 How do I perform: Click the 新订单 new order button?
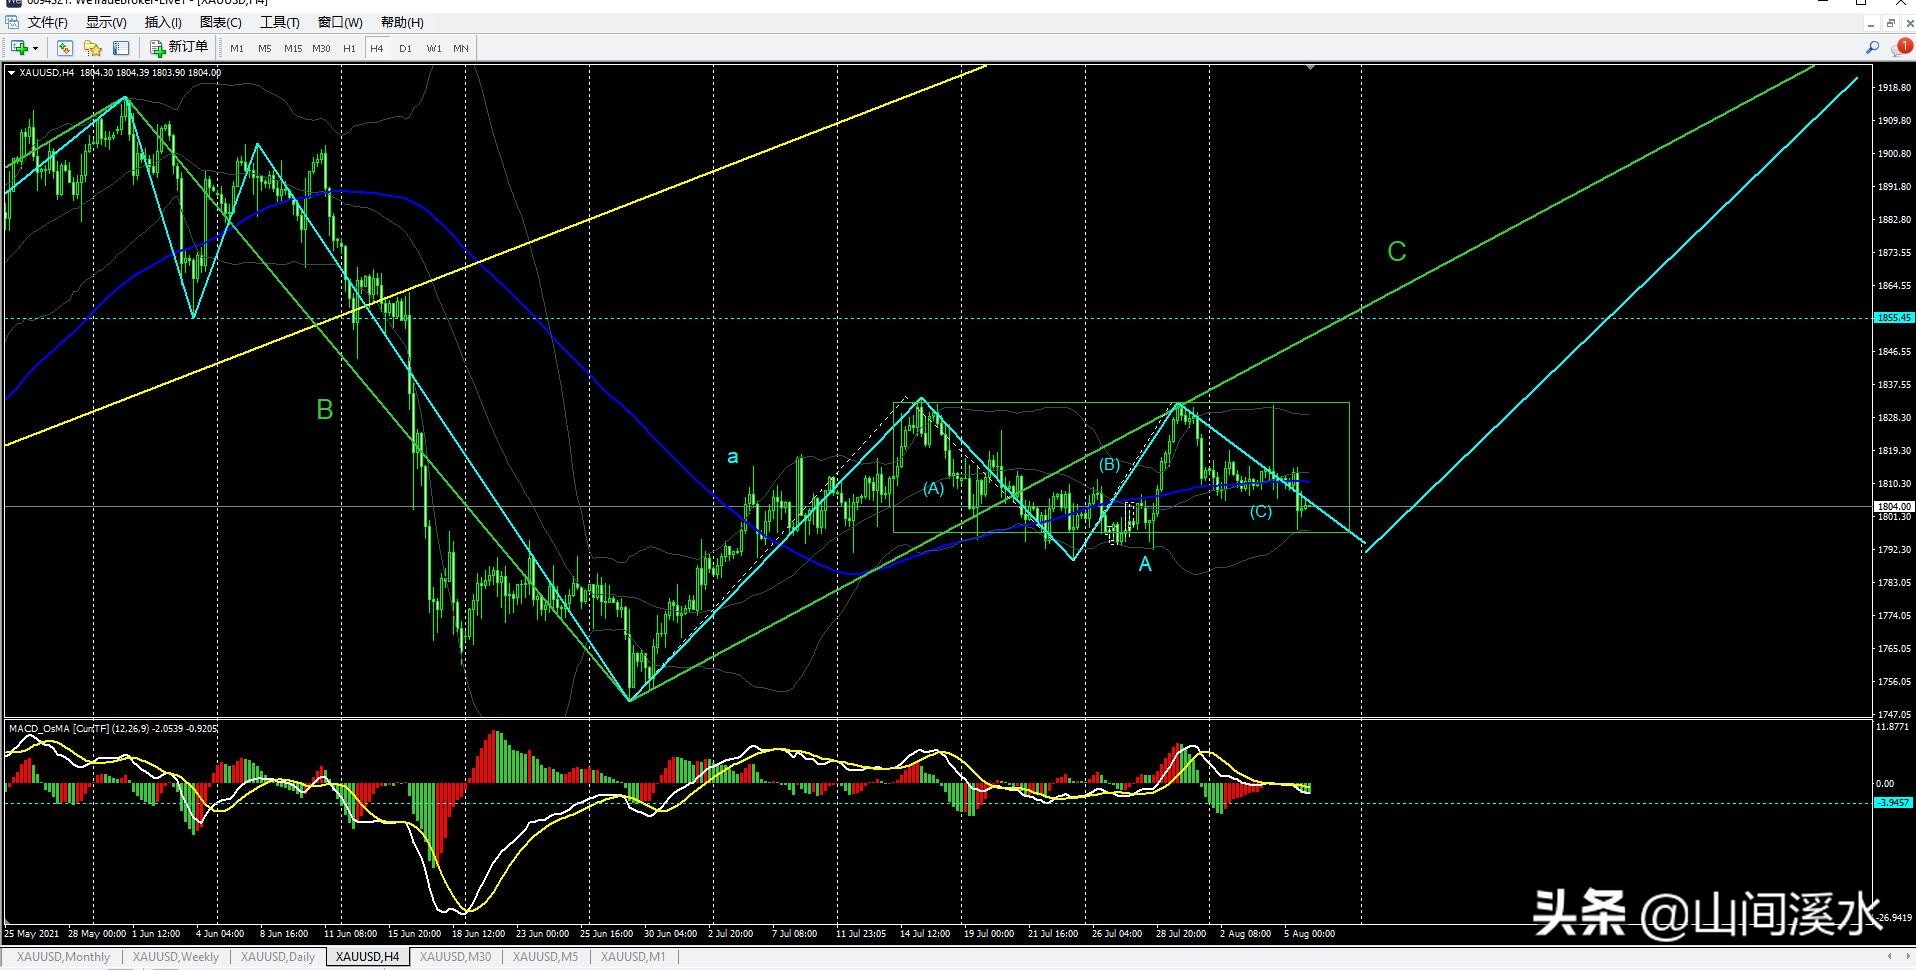pos(179,47)
